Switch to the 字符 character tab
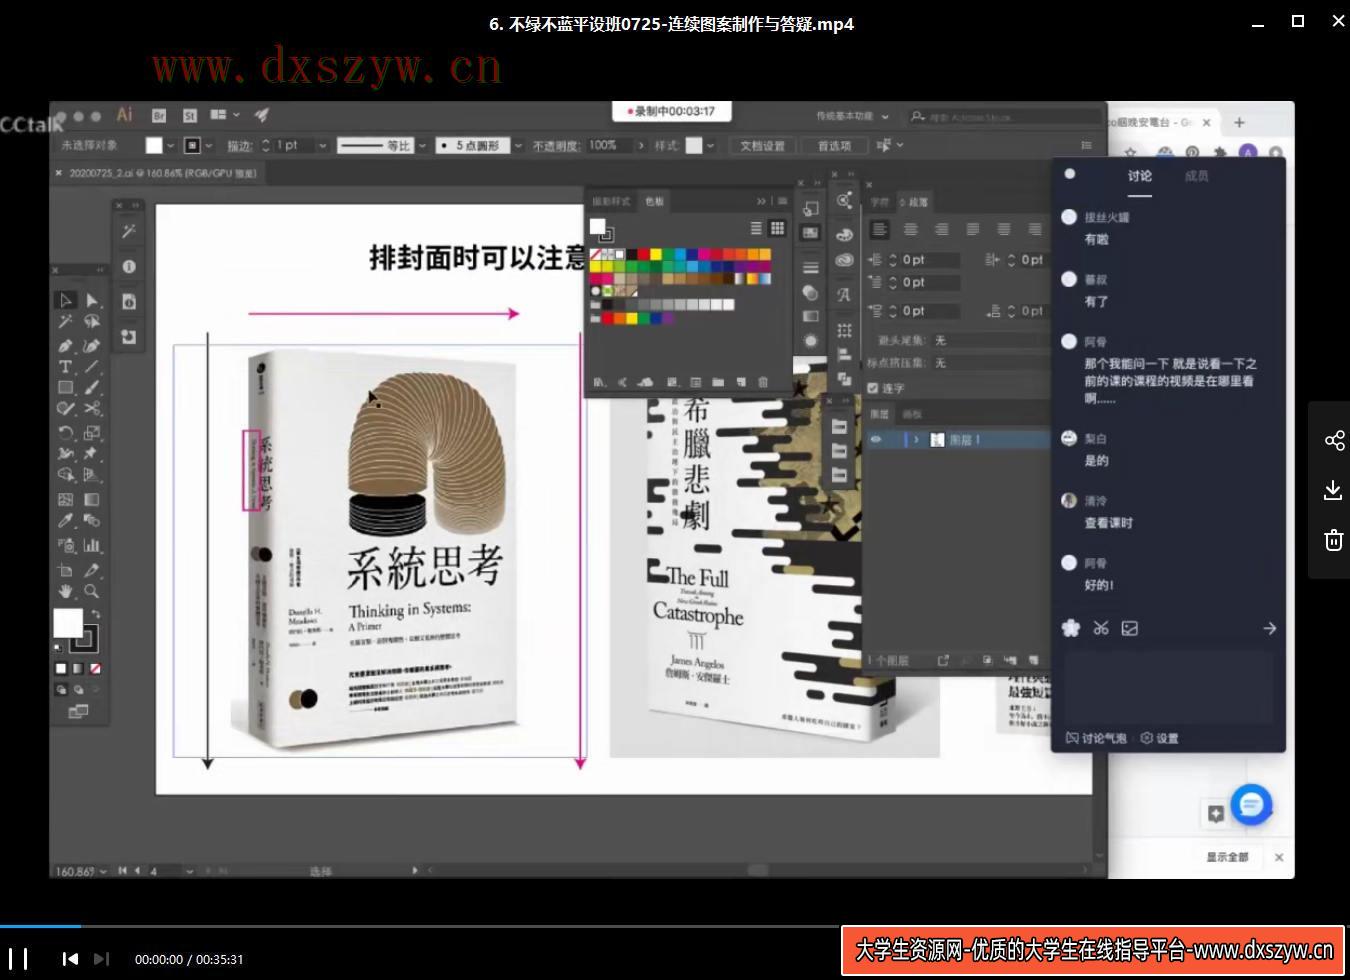Screen dimensions: 1350x980 [880, 201]
